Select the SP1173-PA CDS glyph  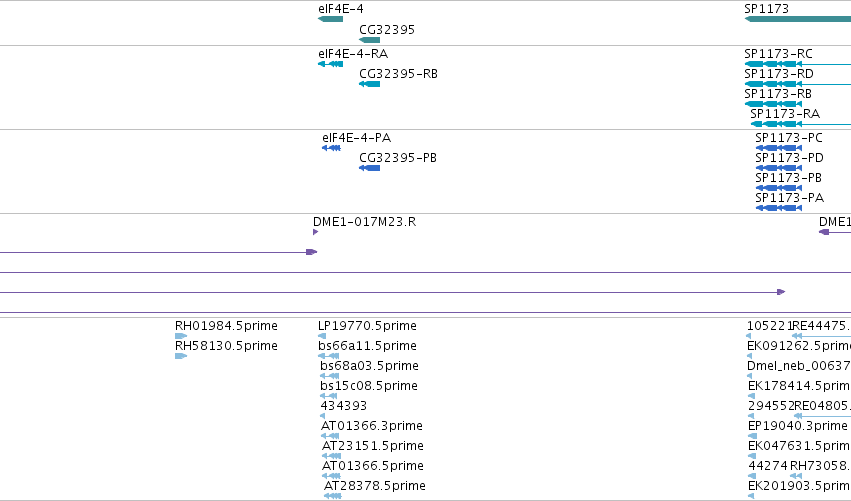coord(779,208)
